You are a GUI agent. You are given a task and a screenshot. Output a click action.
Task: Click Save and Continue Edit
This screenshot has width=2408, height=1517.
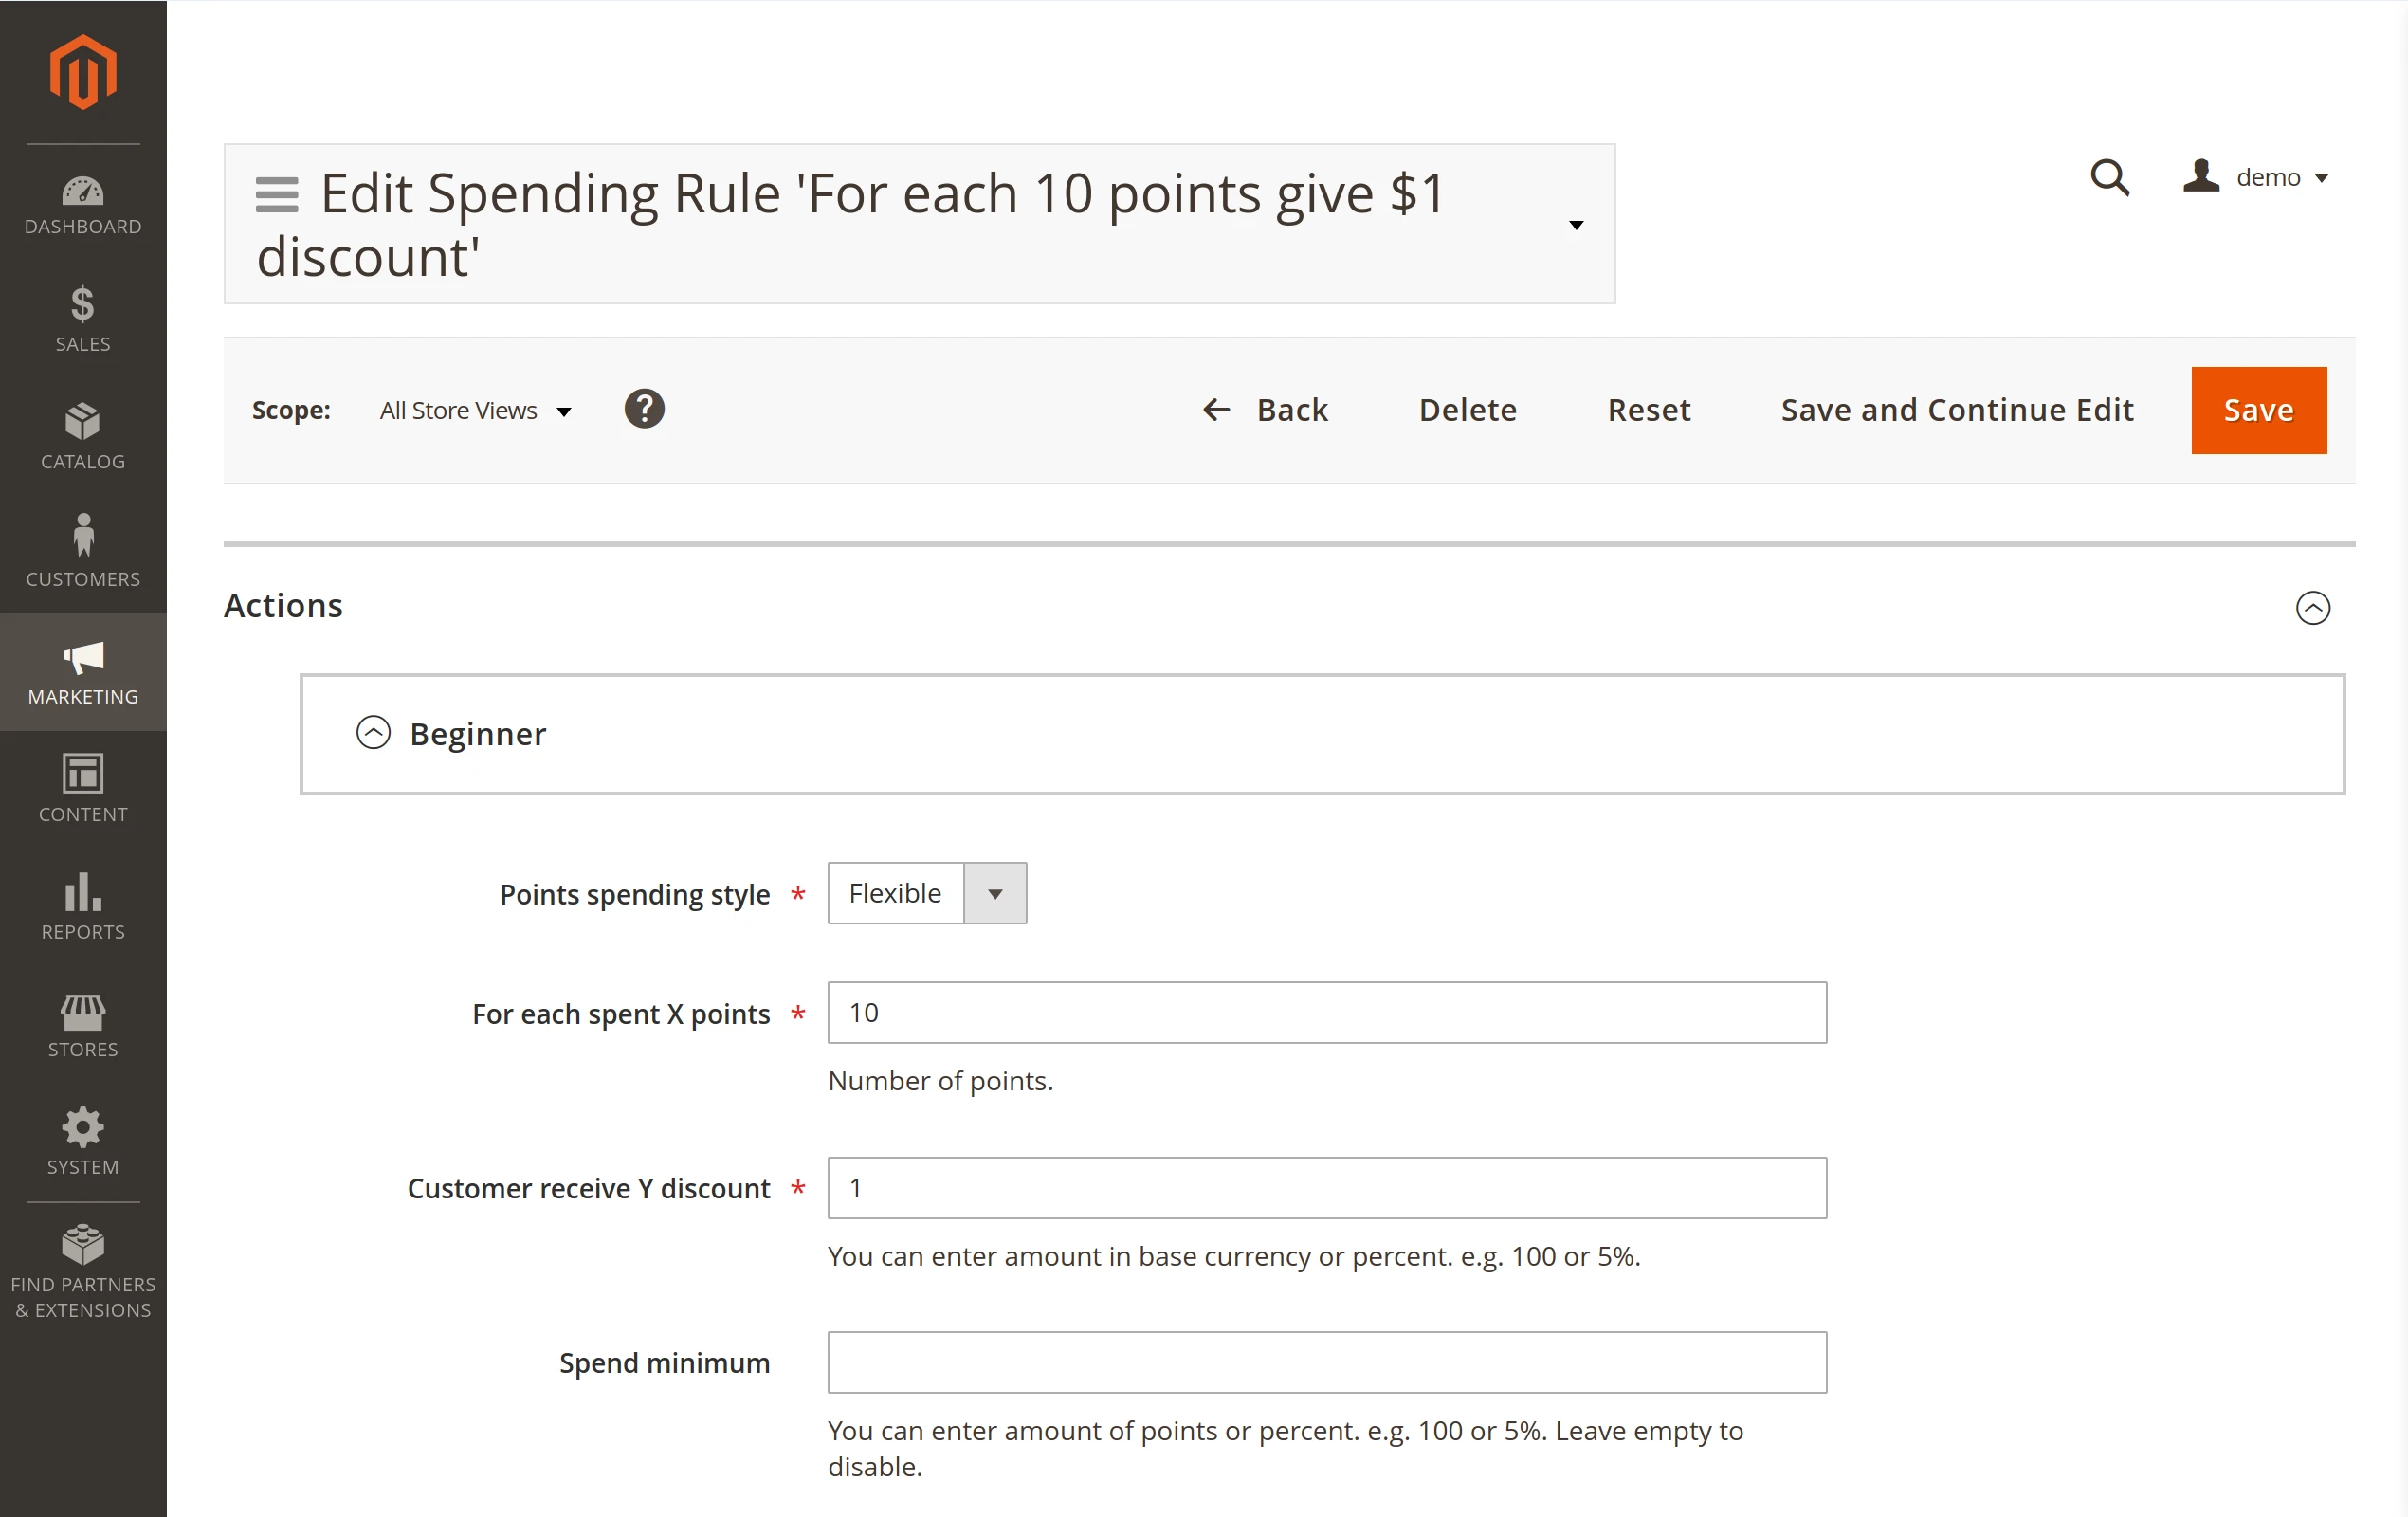pos(1956,409)
